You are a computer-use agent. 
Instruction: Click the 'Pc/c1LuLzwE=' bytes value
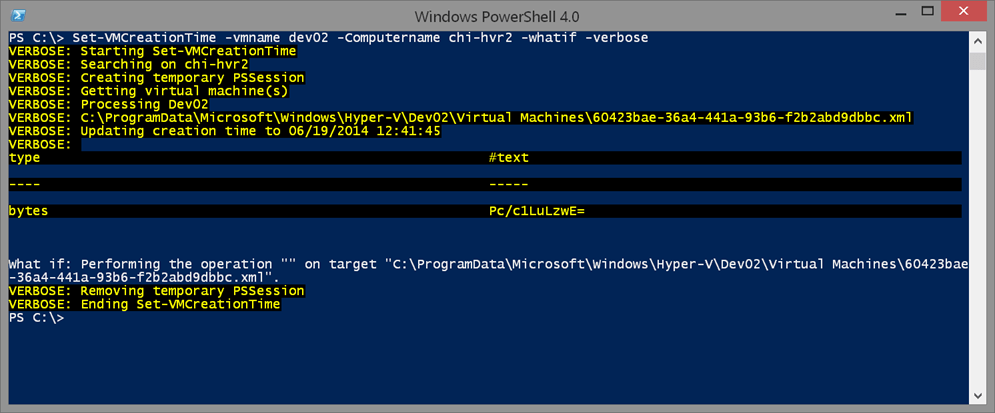[536, 211]
